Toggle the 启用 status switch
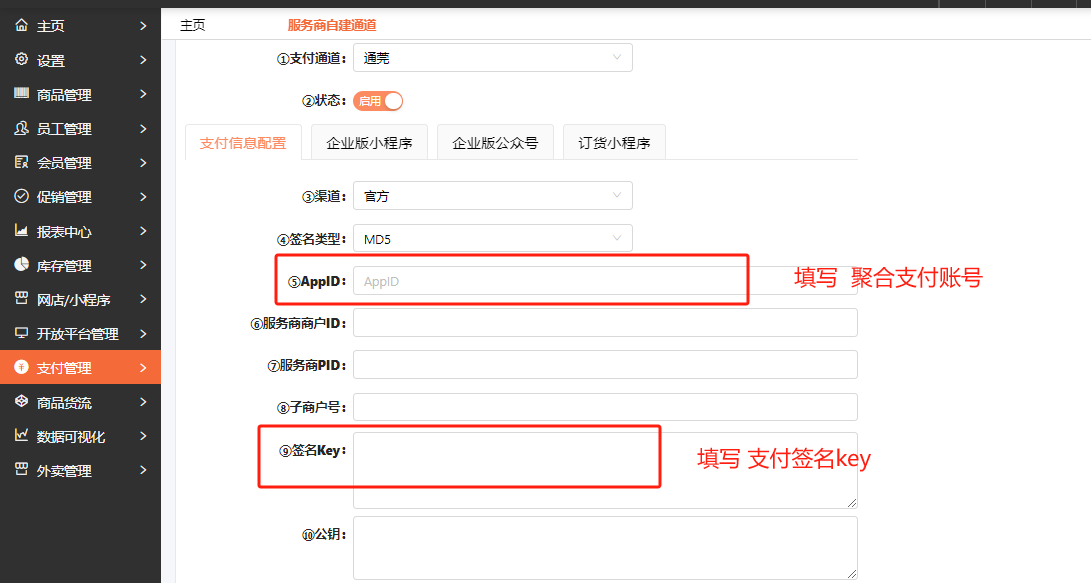This screenshot has height=583, width=1091. (x=378, y=101)
